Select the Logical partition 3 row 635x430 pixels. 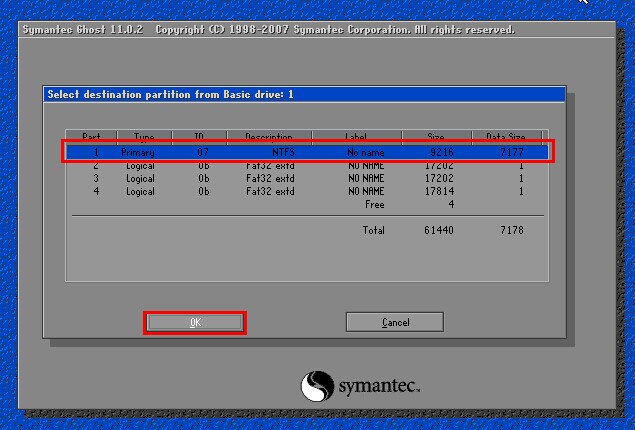307,178
